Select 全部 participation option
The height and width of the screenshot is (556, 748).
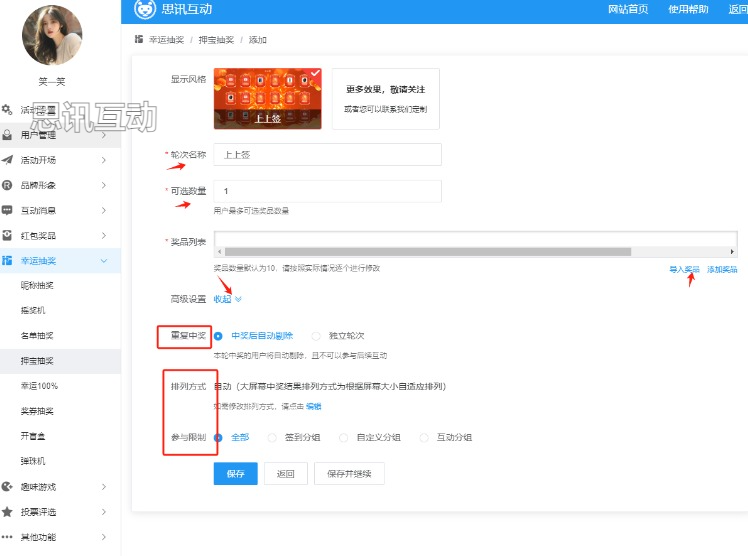click(x=218, y=438)
